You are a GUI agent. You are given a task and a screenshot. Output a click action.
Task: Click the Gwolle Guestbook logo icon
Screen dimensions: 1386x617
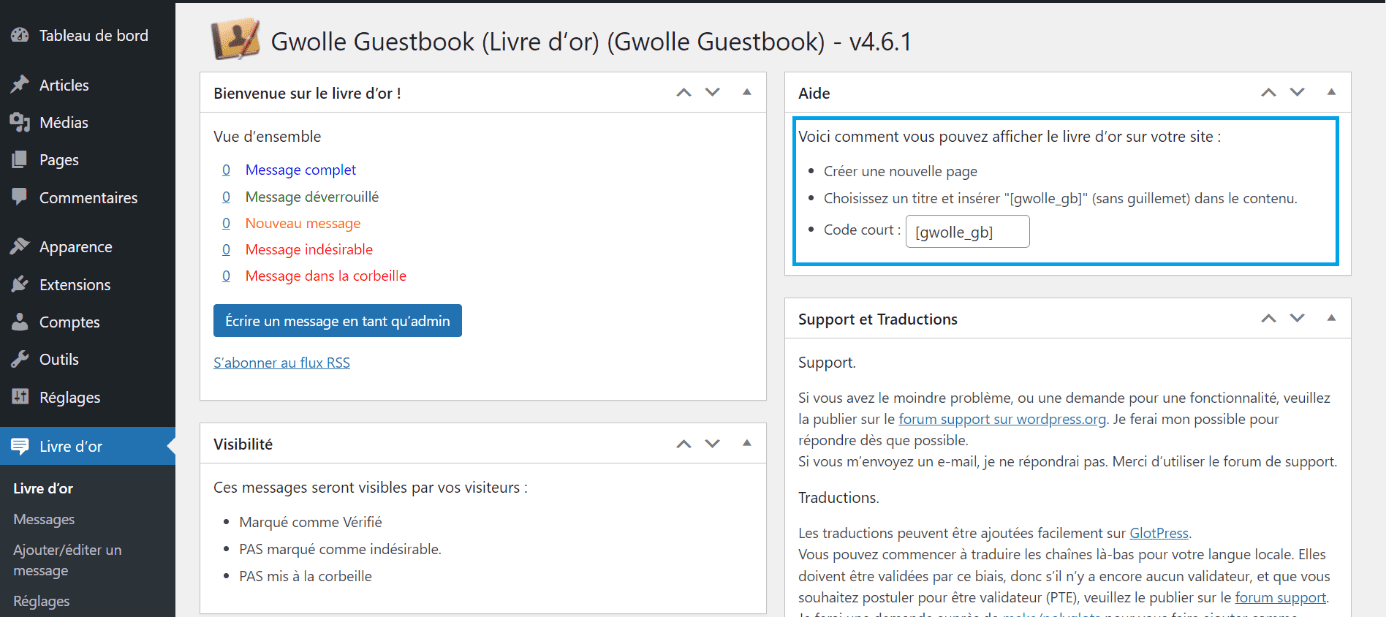[x=235, y=41]
